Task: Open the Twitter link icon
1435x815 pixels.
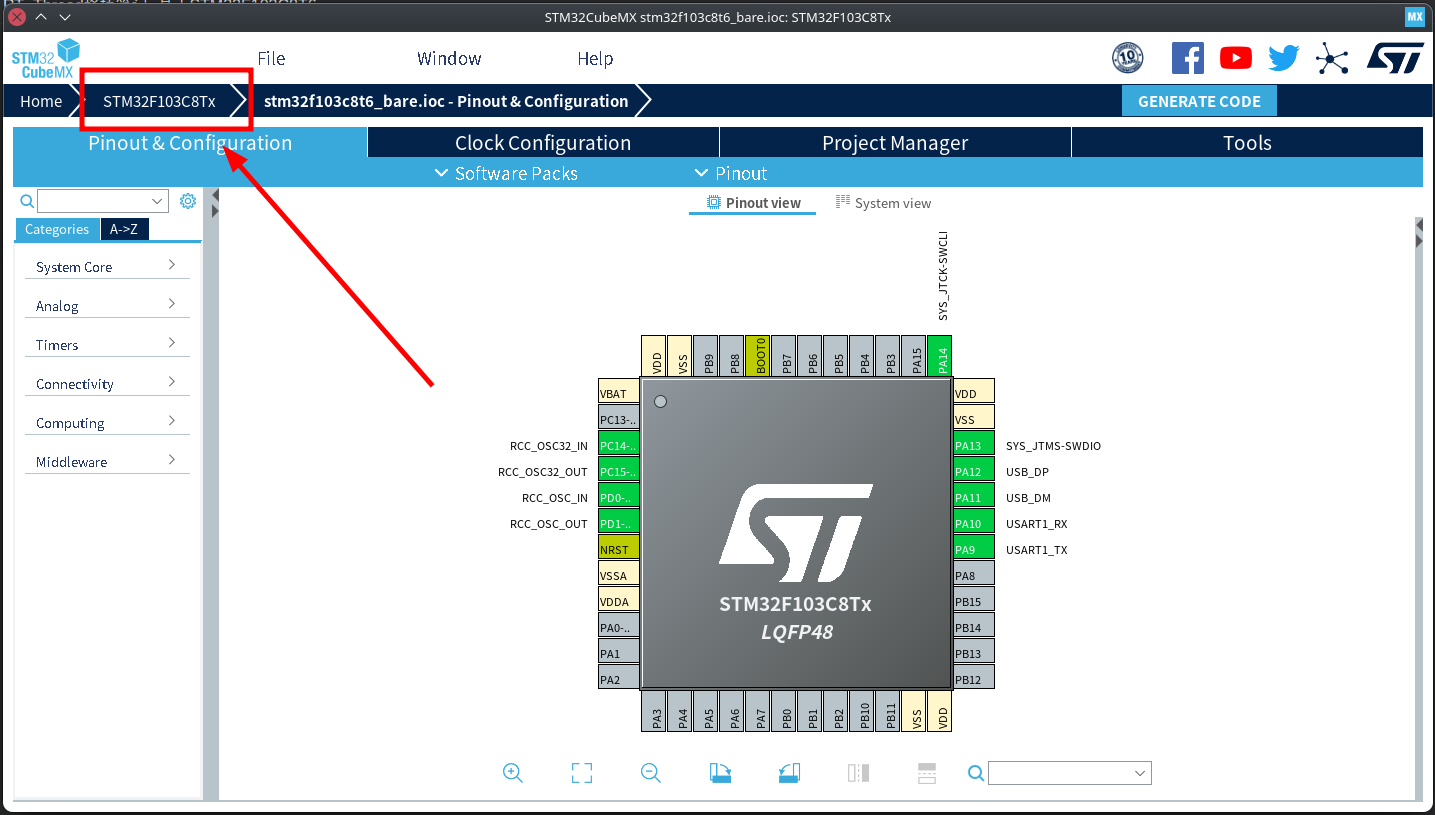Action: point(1284,58)
